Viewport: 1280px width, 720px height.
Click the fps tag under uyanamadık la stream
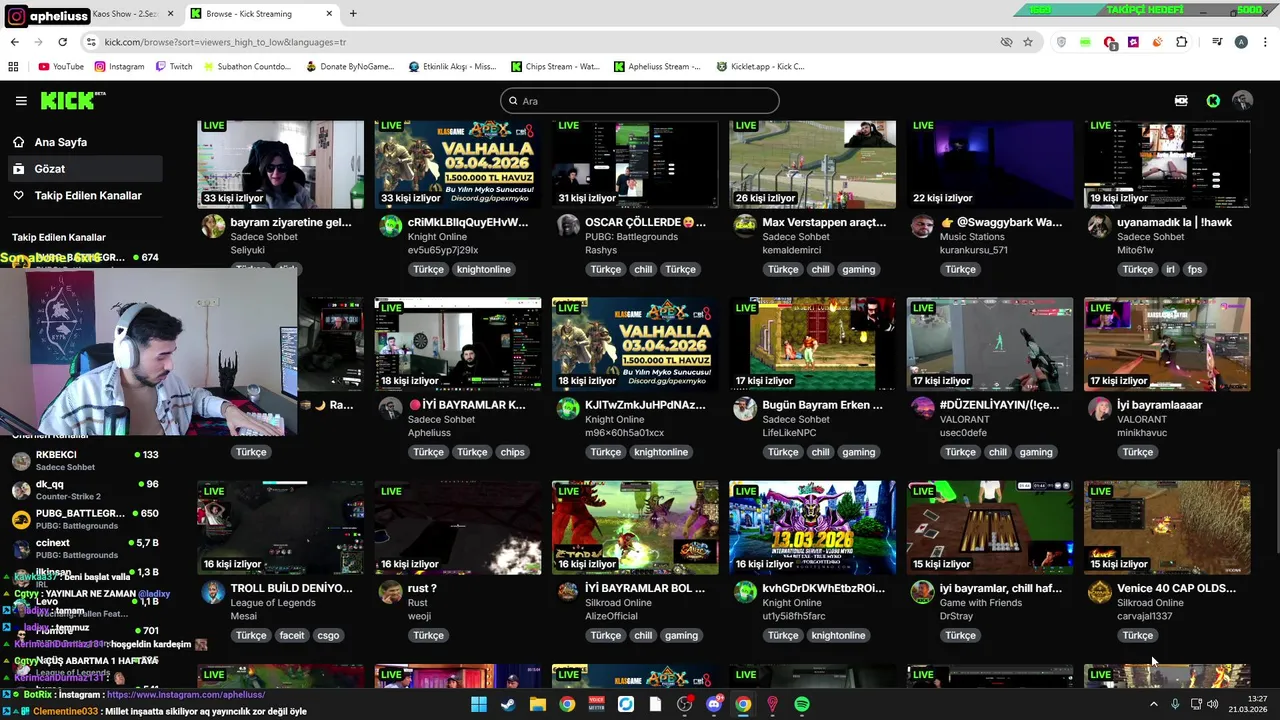[x=1194, y=269]
